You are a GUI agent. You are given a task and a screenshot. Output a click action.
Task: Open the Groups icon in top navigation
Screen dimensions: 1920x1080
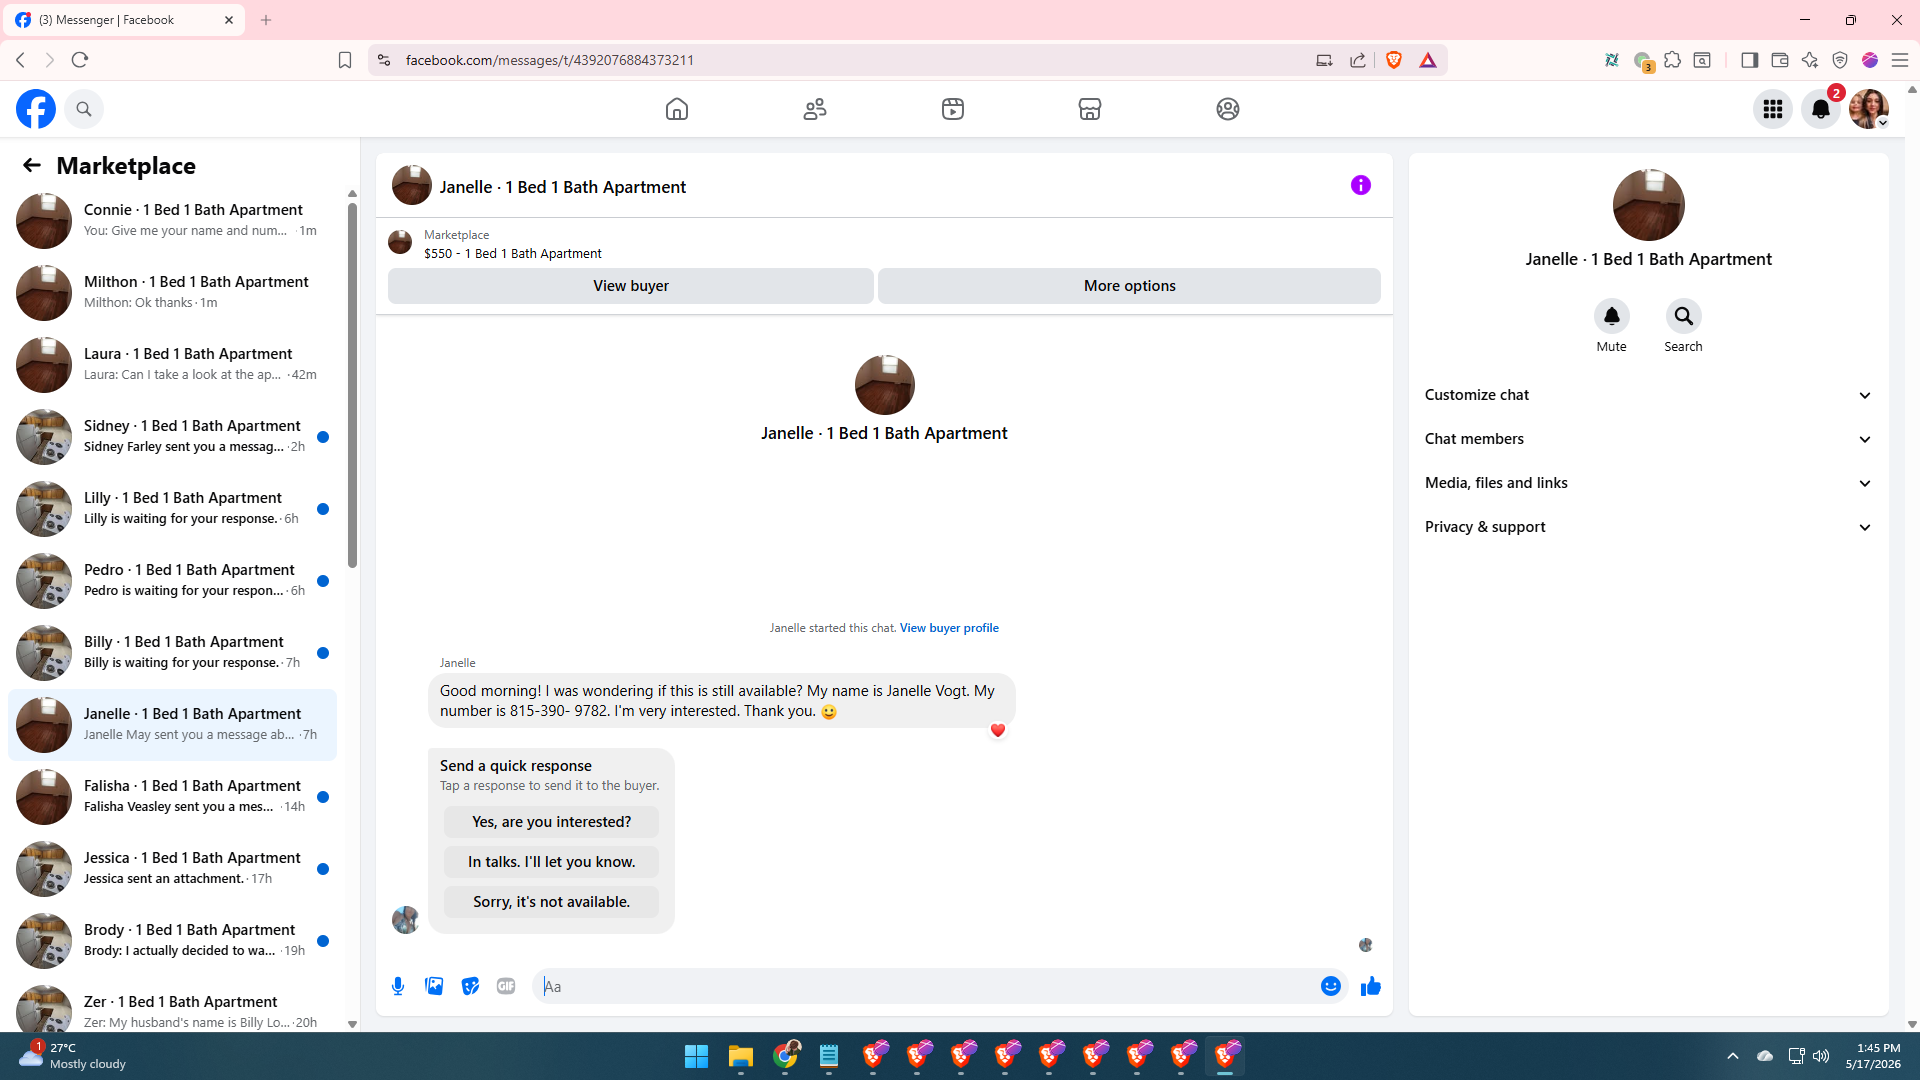[1228, 109]
